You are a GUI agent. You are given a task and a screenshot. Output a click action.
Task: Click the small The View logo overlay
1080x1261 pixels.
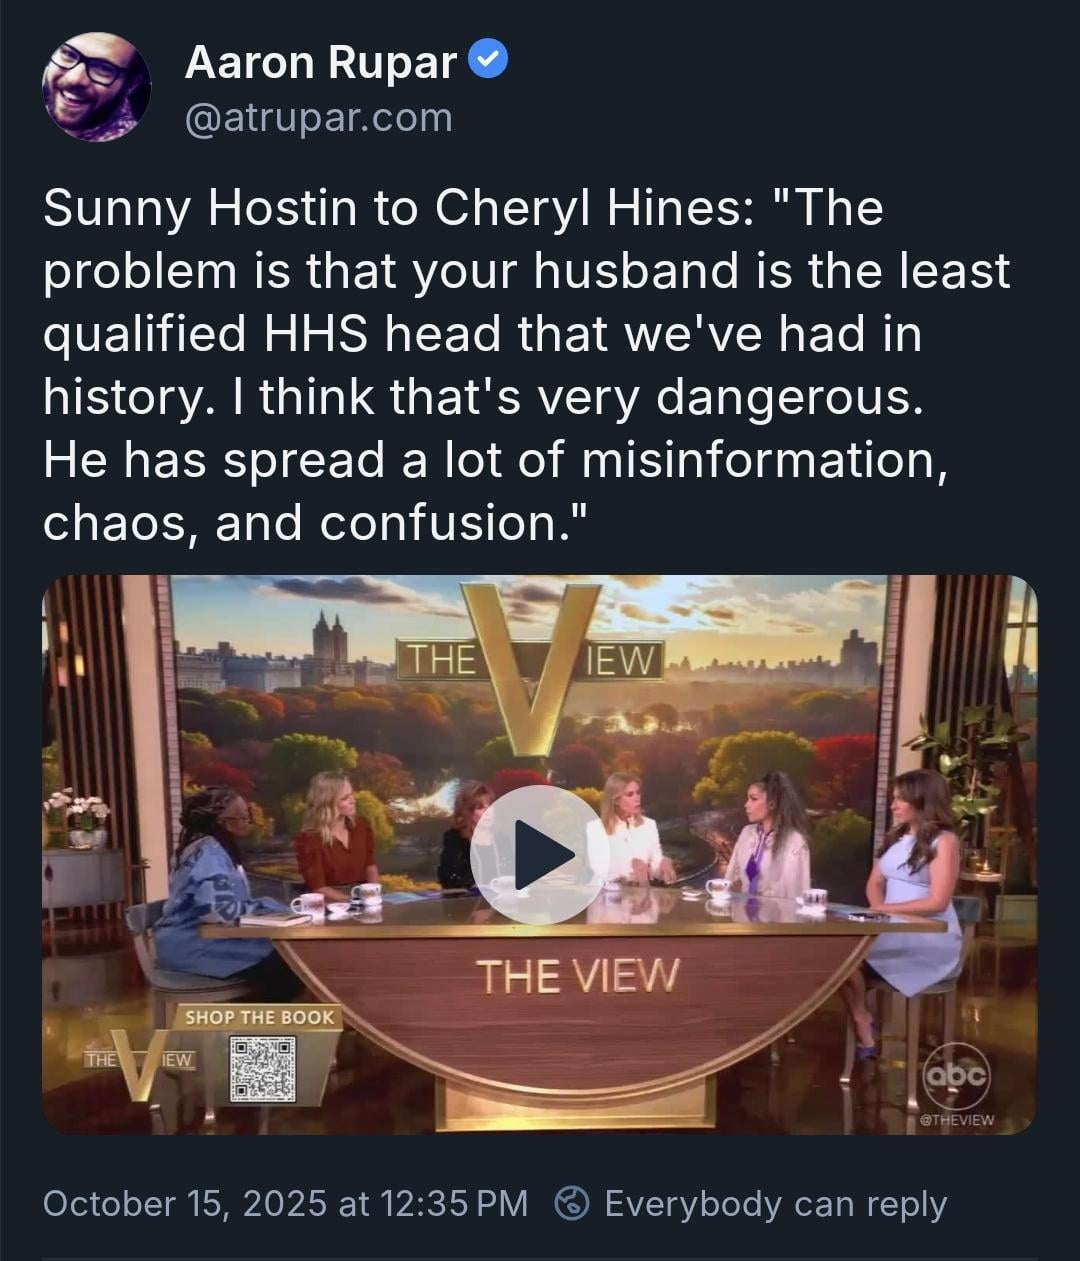click(x=140, y=1062)
